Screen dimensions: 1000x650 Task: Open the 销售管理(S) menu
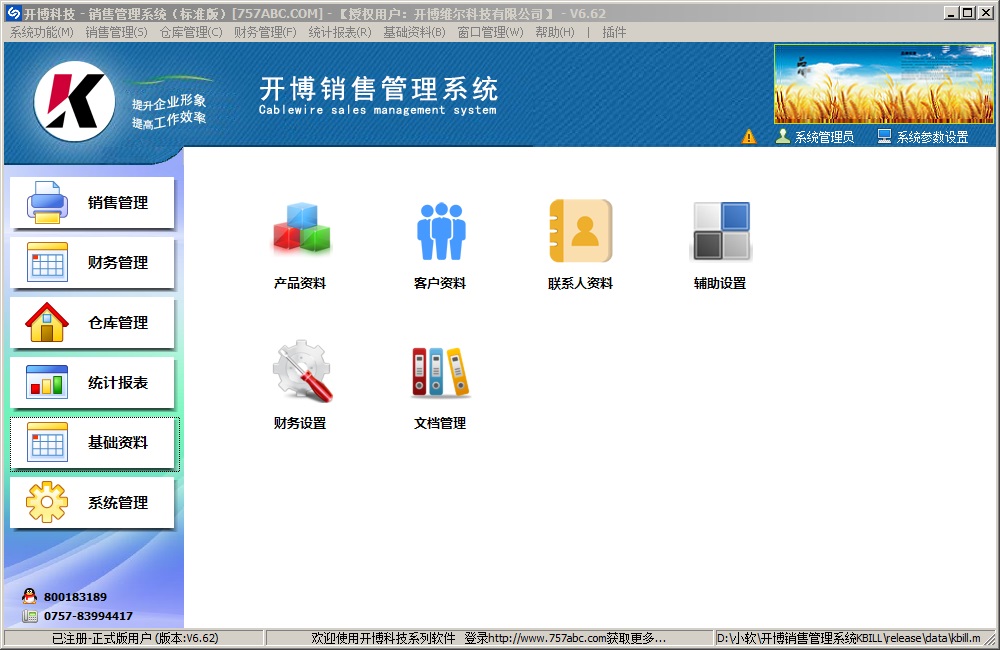point(117,32)
